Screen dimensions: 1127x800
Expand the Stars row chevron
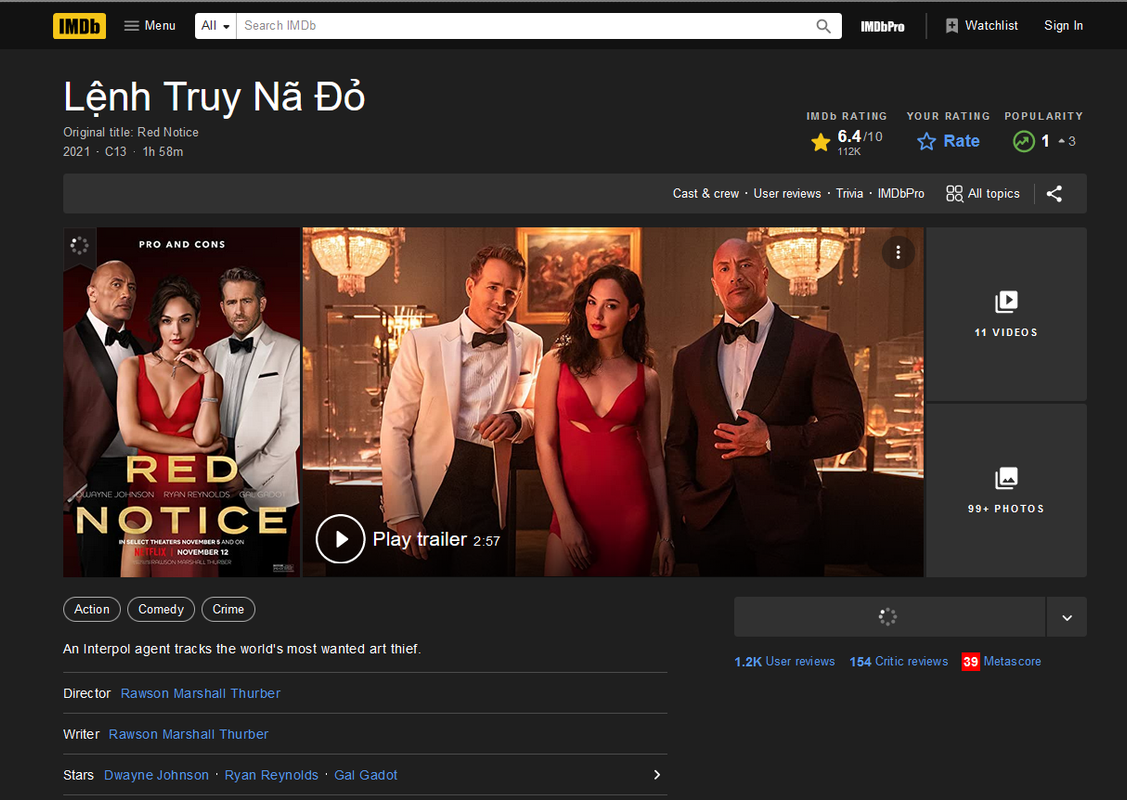click(x=656, y=775)
